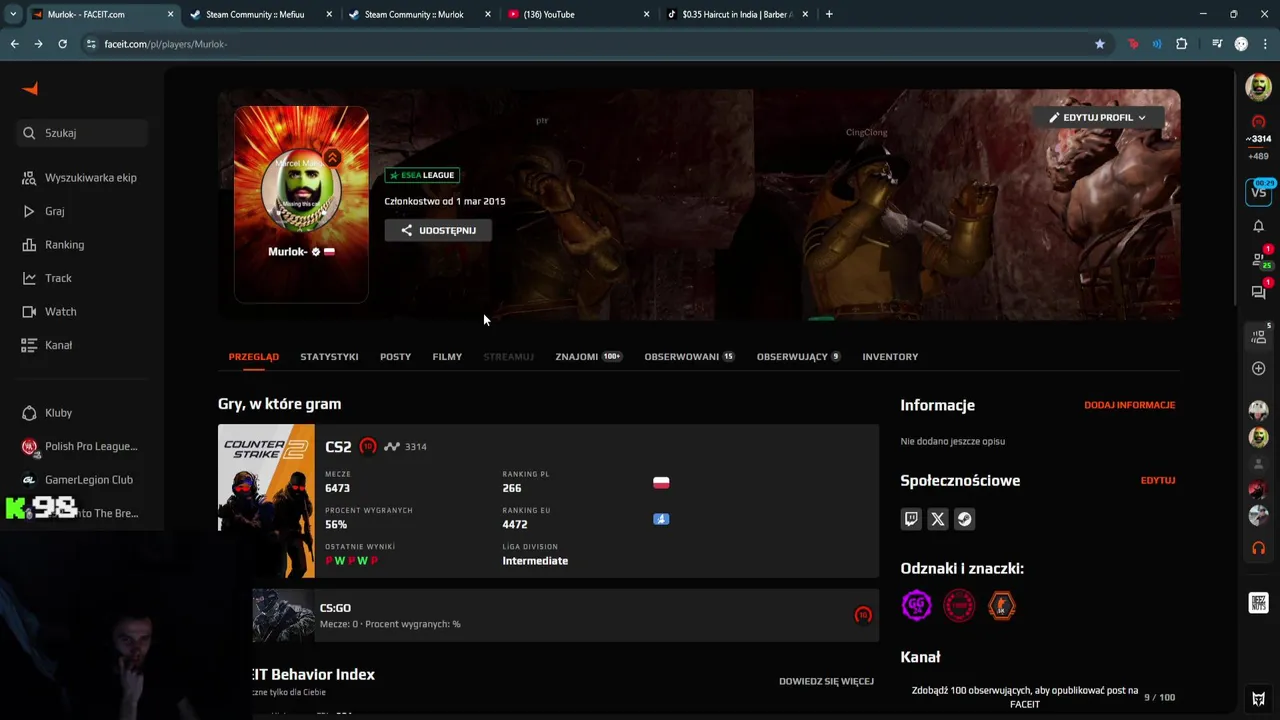Open the Twitch social link icon
1280x720 pixels.
[x=911, y=519]
